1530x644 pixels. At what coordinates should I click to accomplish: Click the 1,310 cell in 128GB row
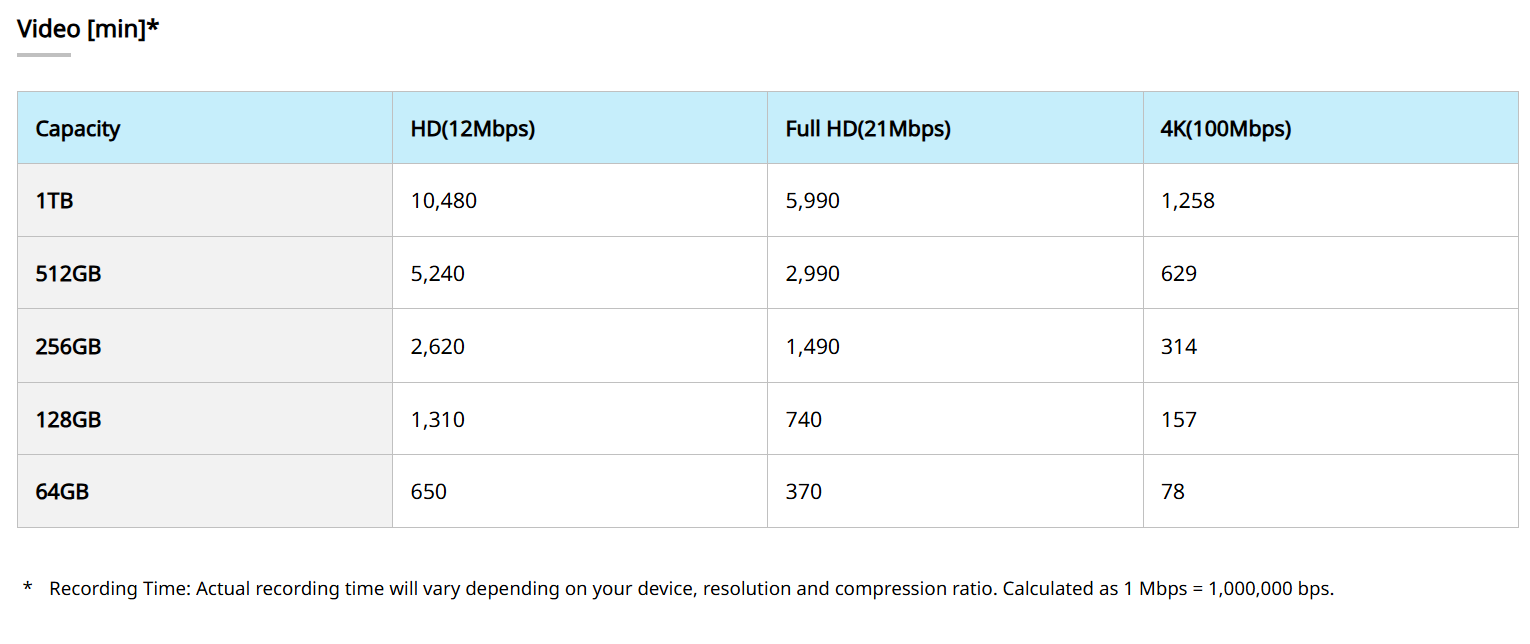[x=438, y=419]
